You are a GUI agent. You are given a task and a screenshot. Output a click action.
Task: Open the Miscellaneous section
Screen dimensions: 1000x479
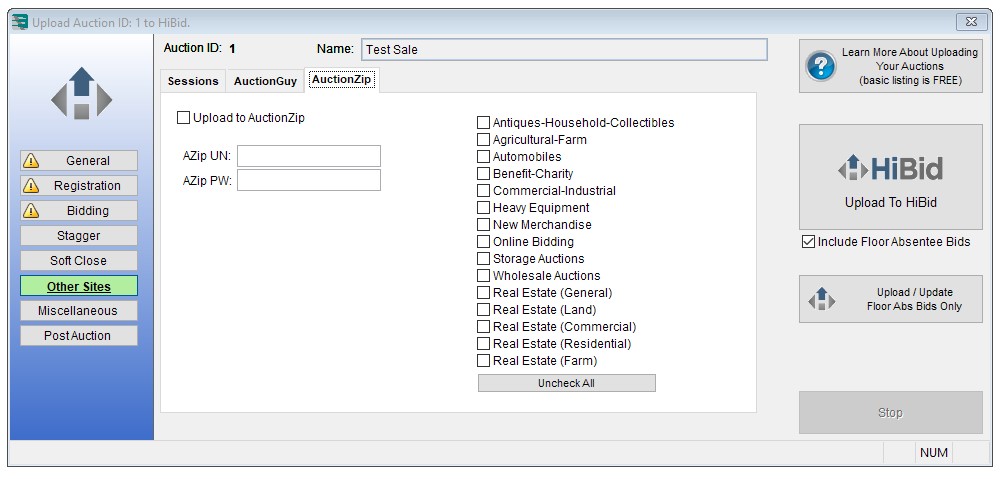(78, 311)
